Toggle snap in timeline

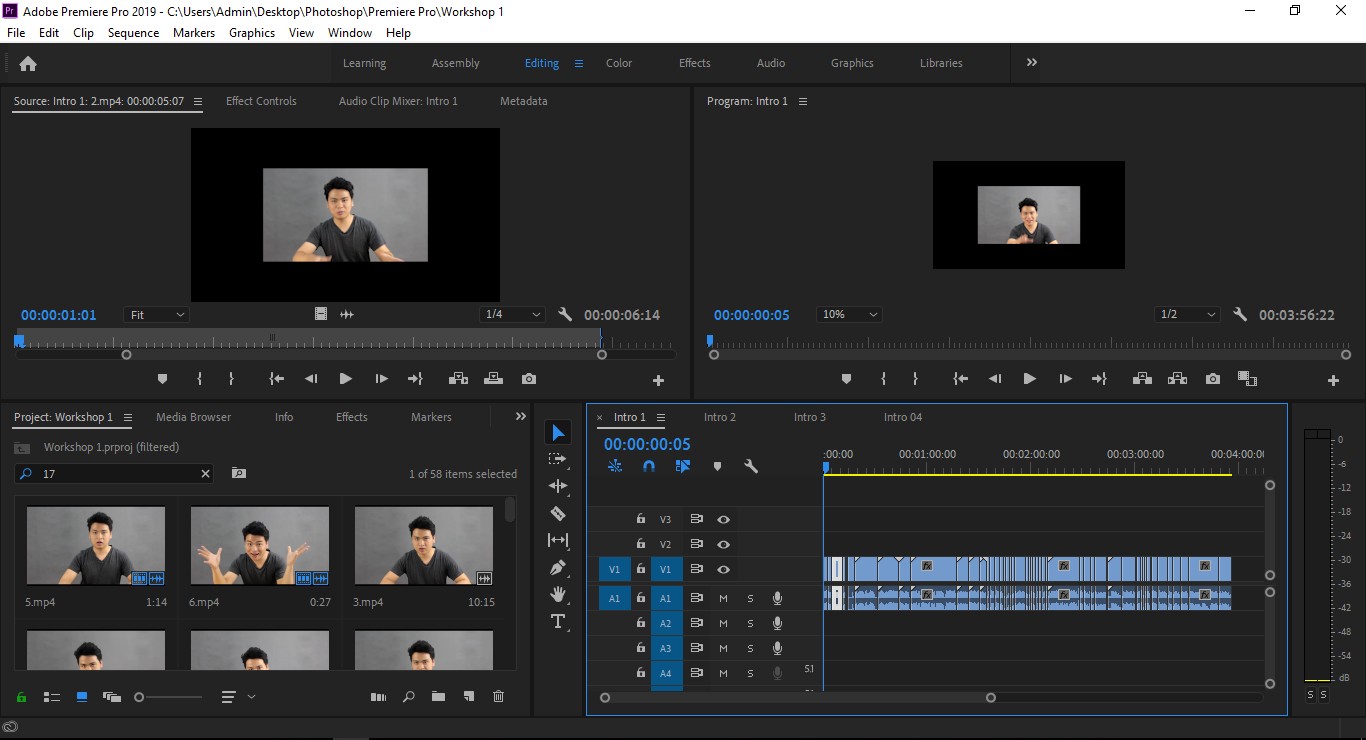649,466
